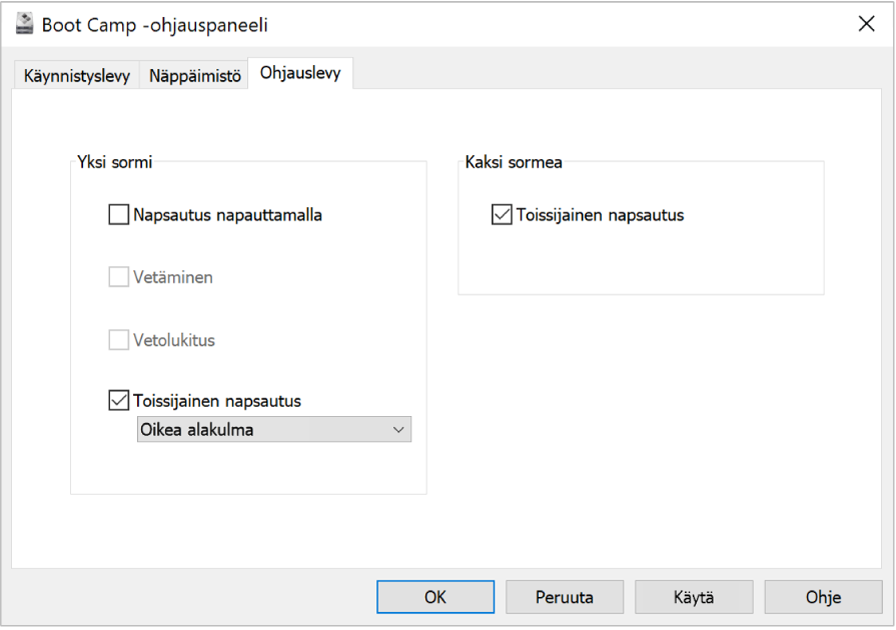Switch to the Käynnistyslevy tab

pyautogui.click(x=77, y=75)
